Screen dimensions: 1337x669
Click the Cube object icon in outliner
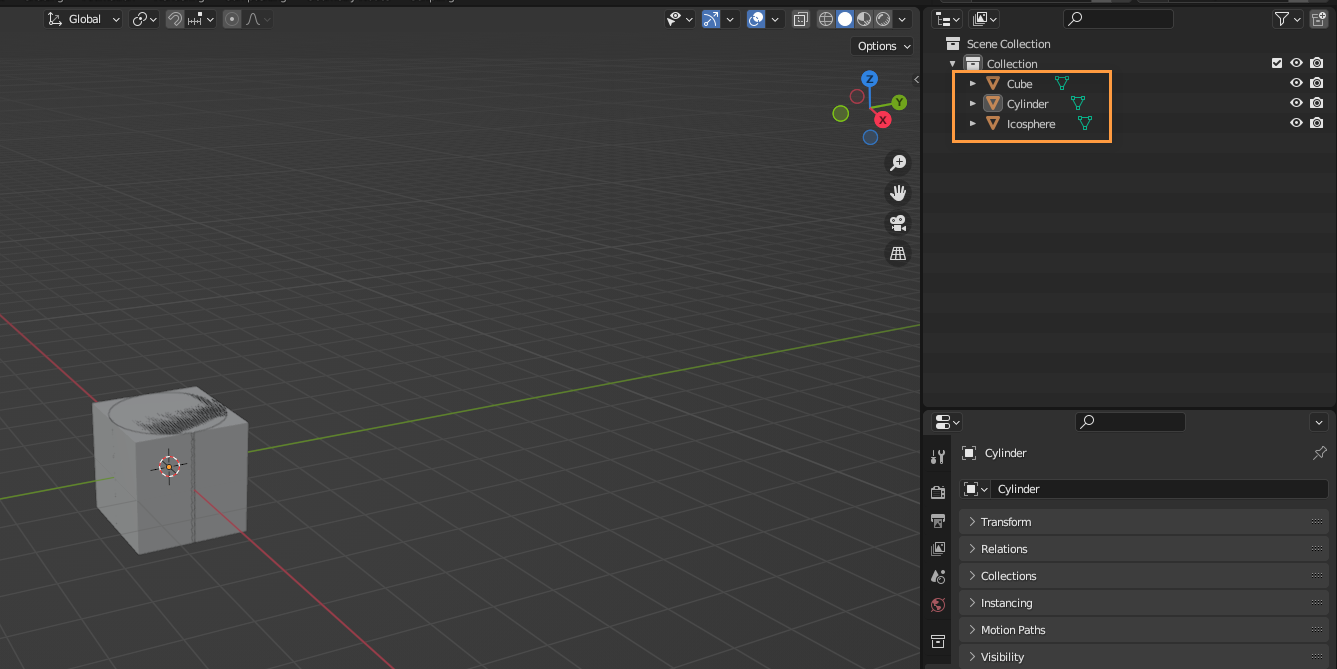(993, 84)
